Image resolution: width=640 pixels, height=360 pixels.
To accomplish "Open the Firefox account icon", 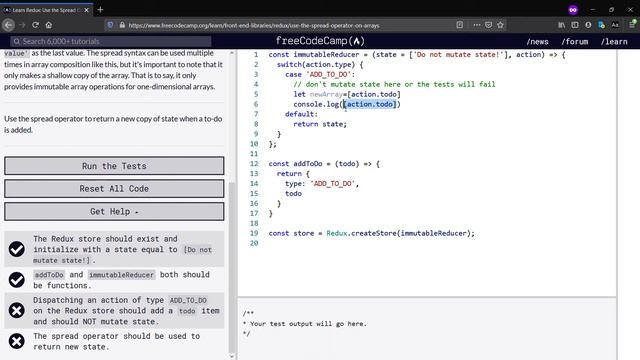I will (588, 25).
